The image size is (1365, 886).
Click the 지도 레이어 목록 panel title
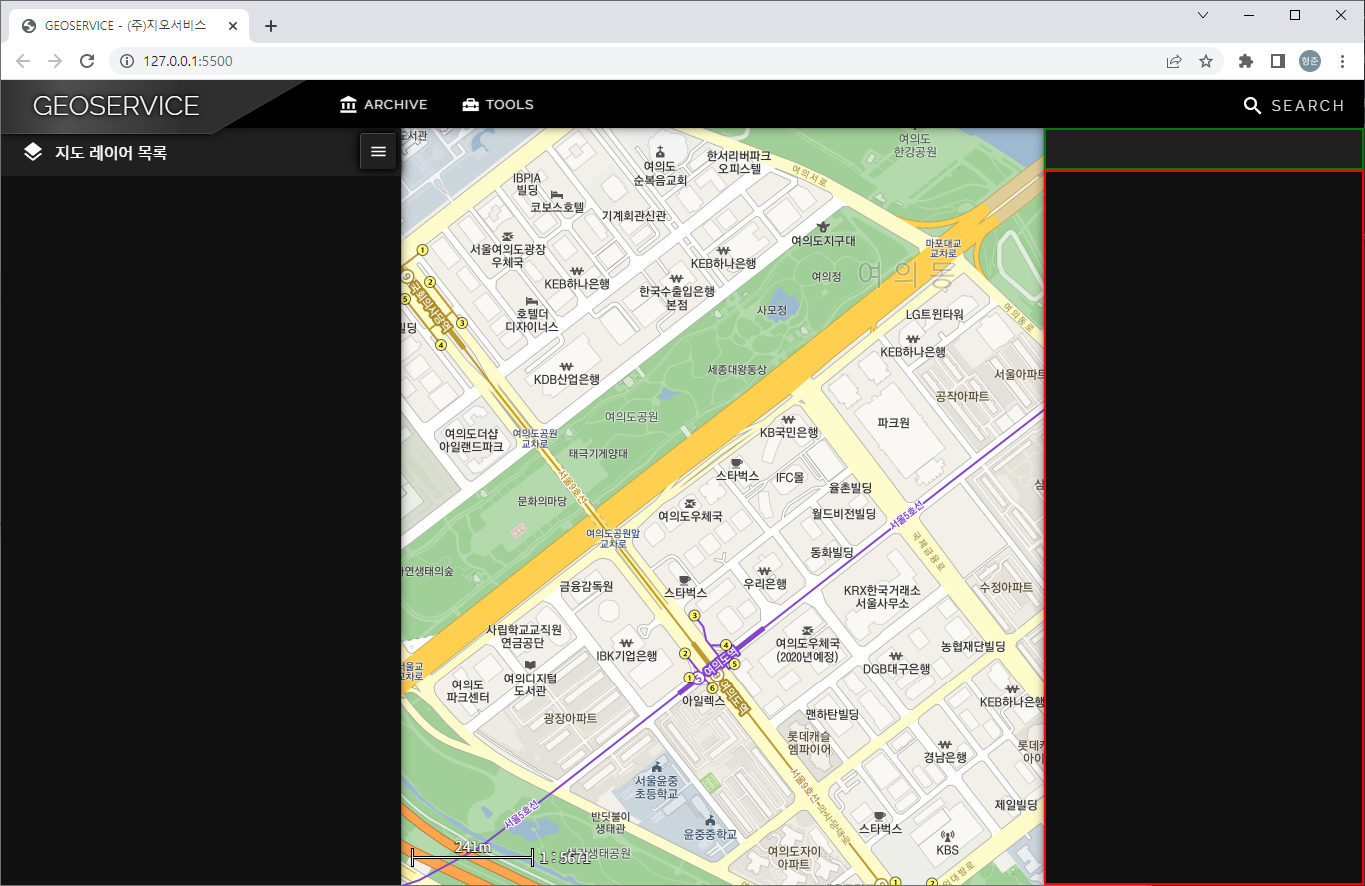point(111,153)
